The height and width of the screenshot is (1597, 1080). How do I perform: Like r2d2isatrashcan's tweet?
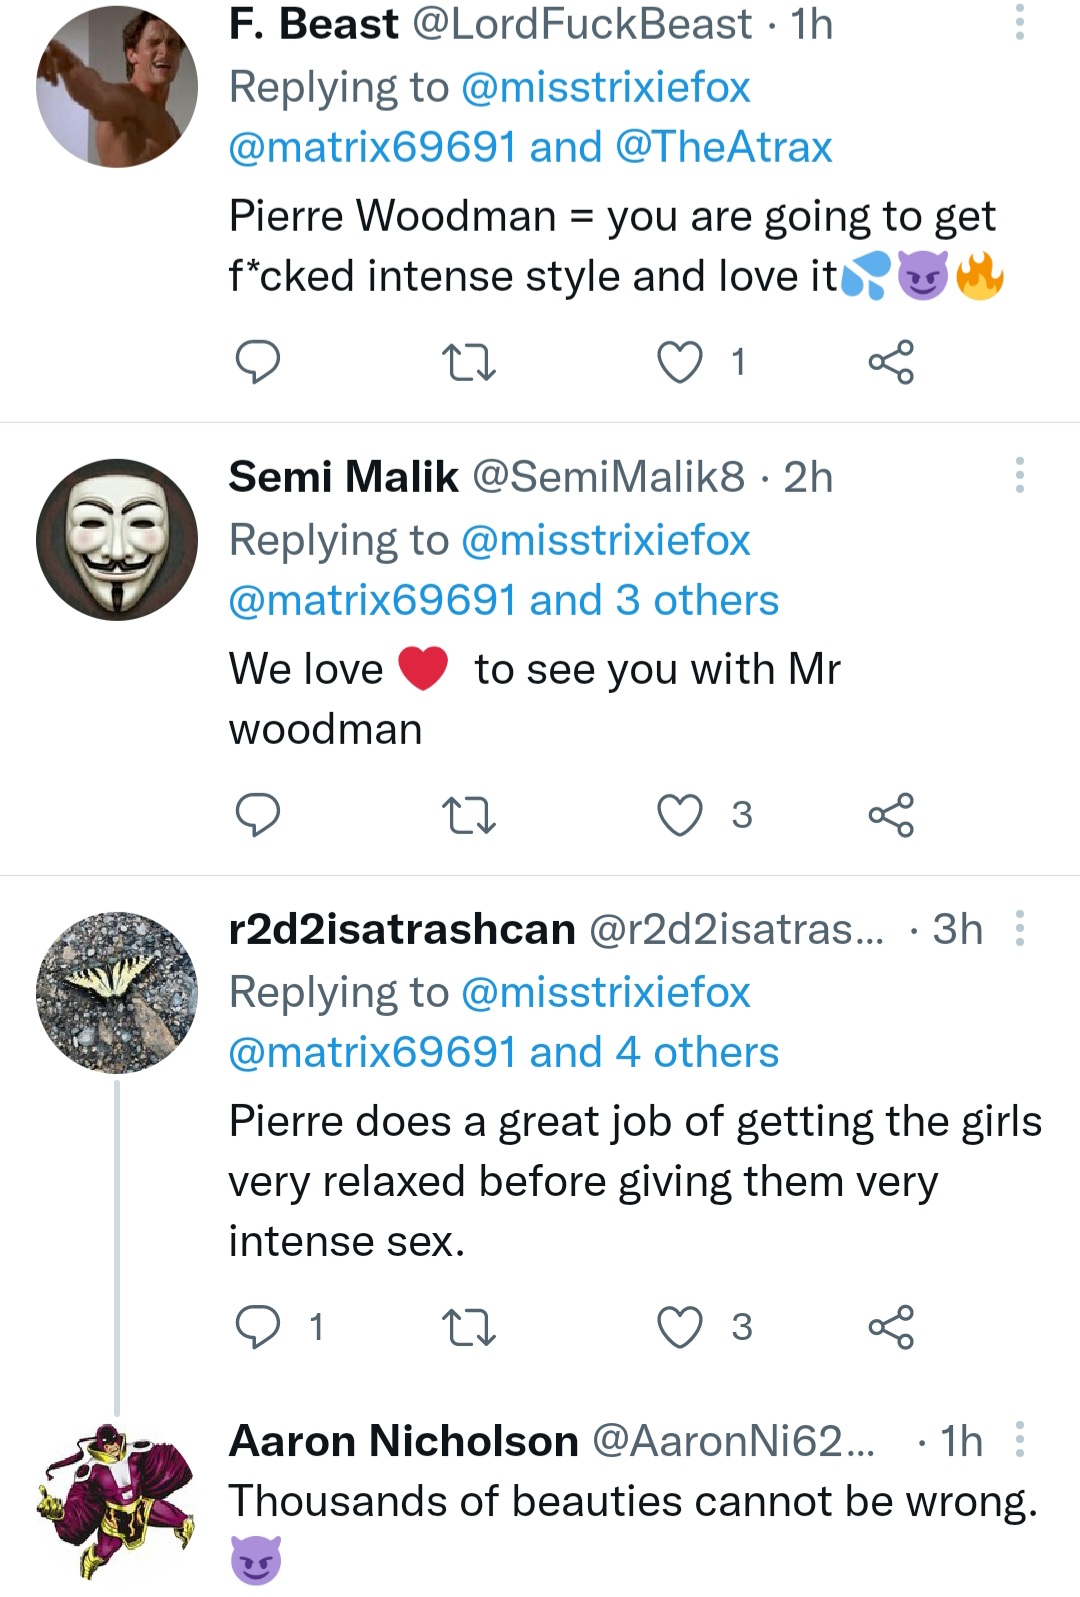[679, 1327]
